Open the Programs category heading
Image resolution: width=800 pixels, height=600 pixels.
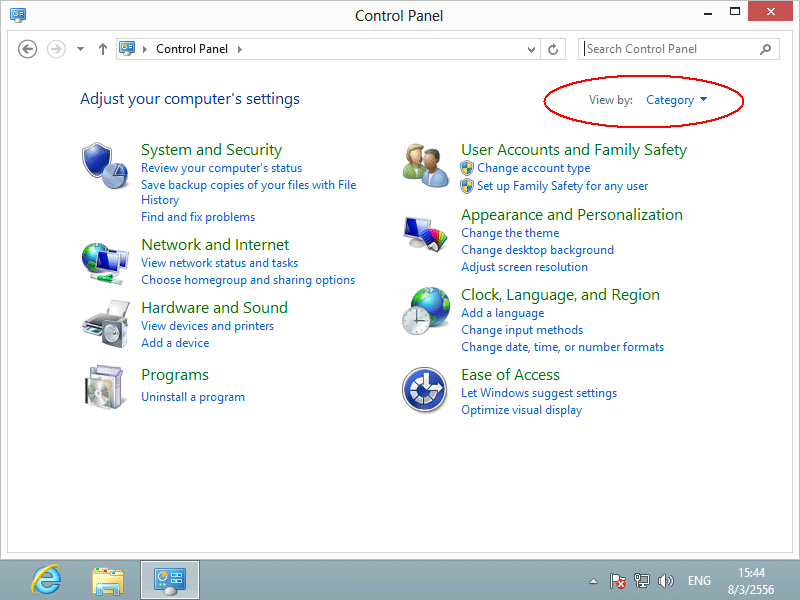click(x=175, y=375)
